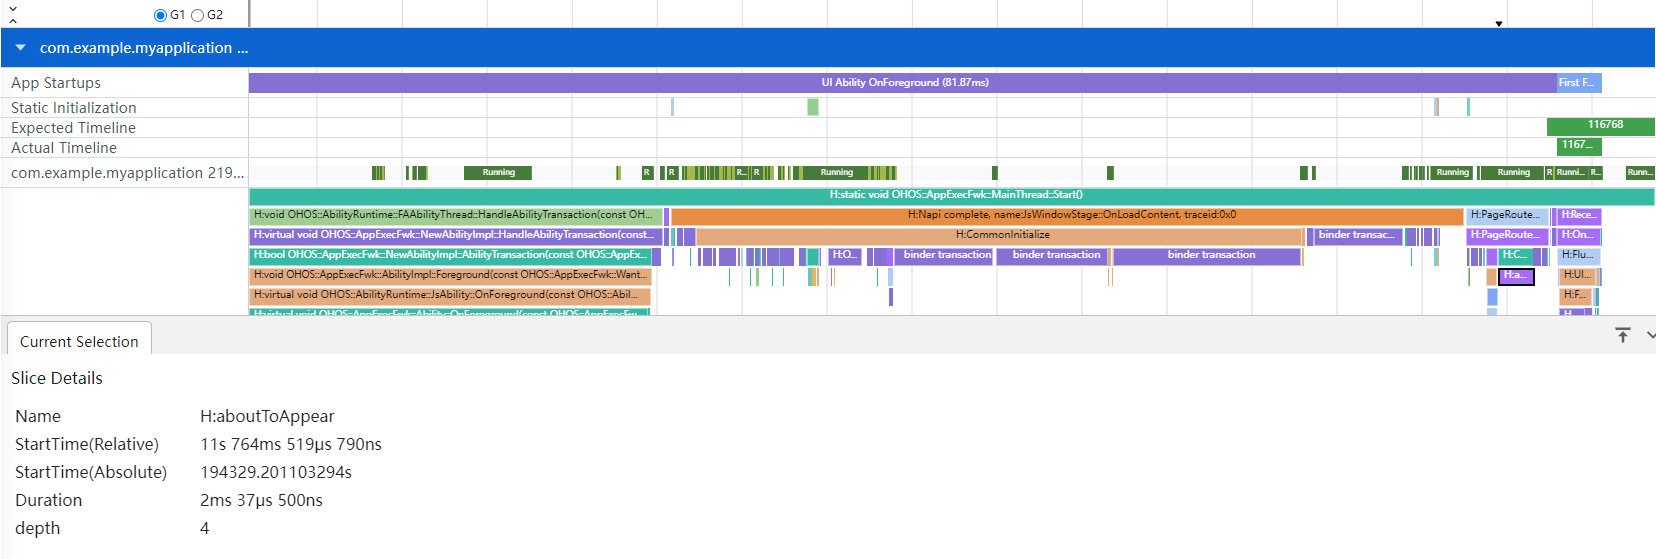Select the UI Ability OnForeground slice
1656x559 pixels.
[x=903, y=83]
